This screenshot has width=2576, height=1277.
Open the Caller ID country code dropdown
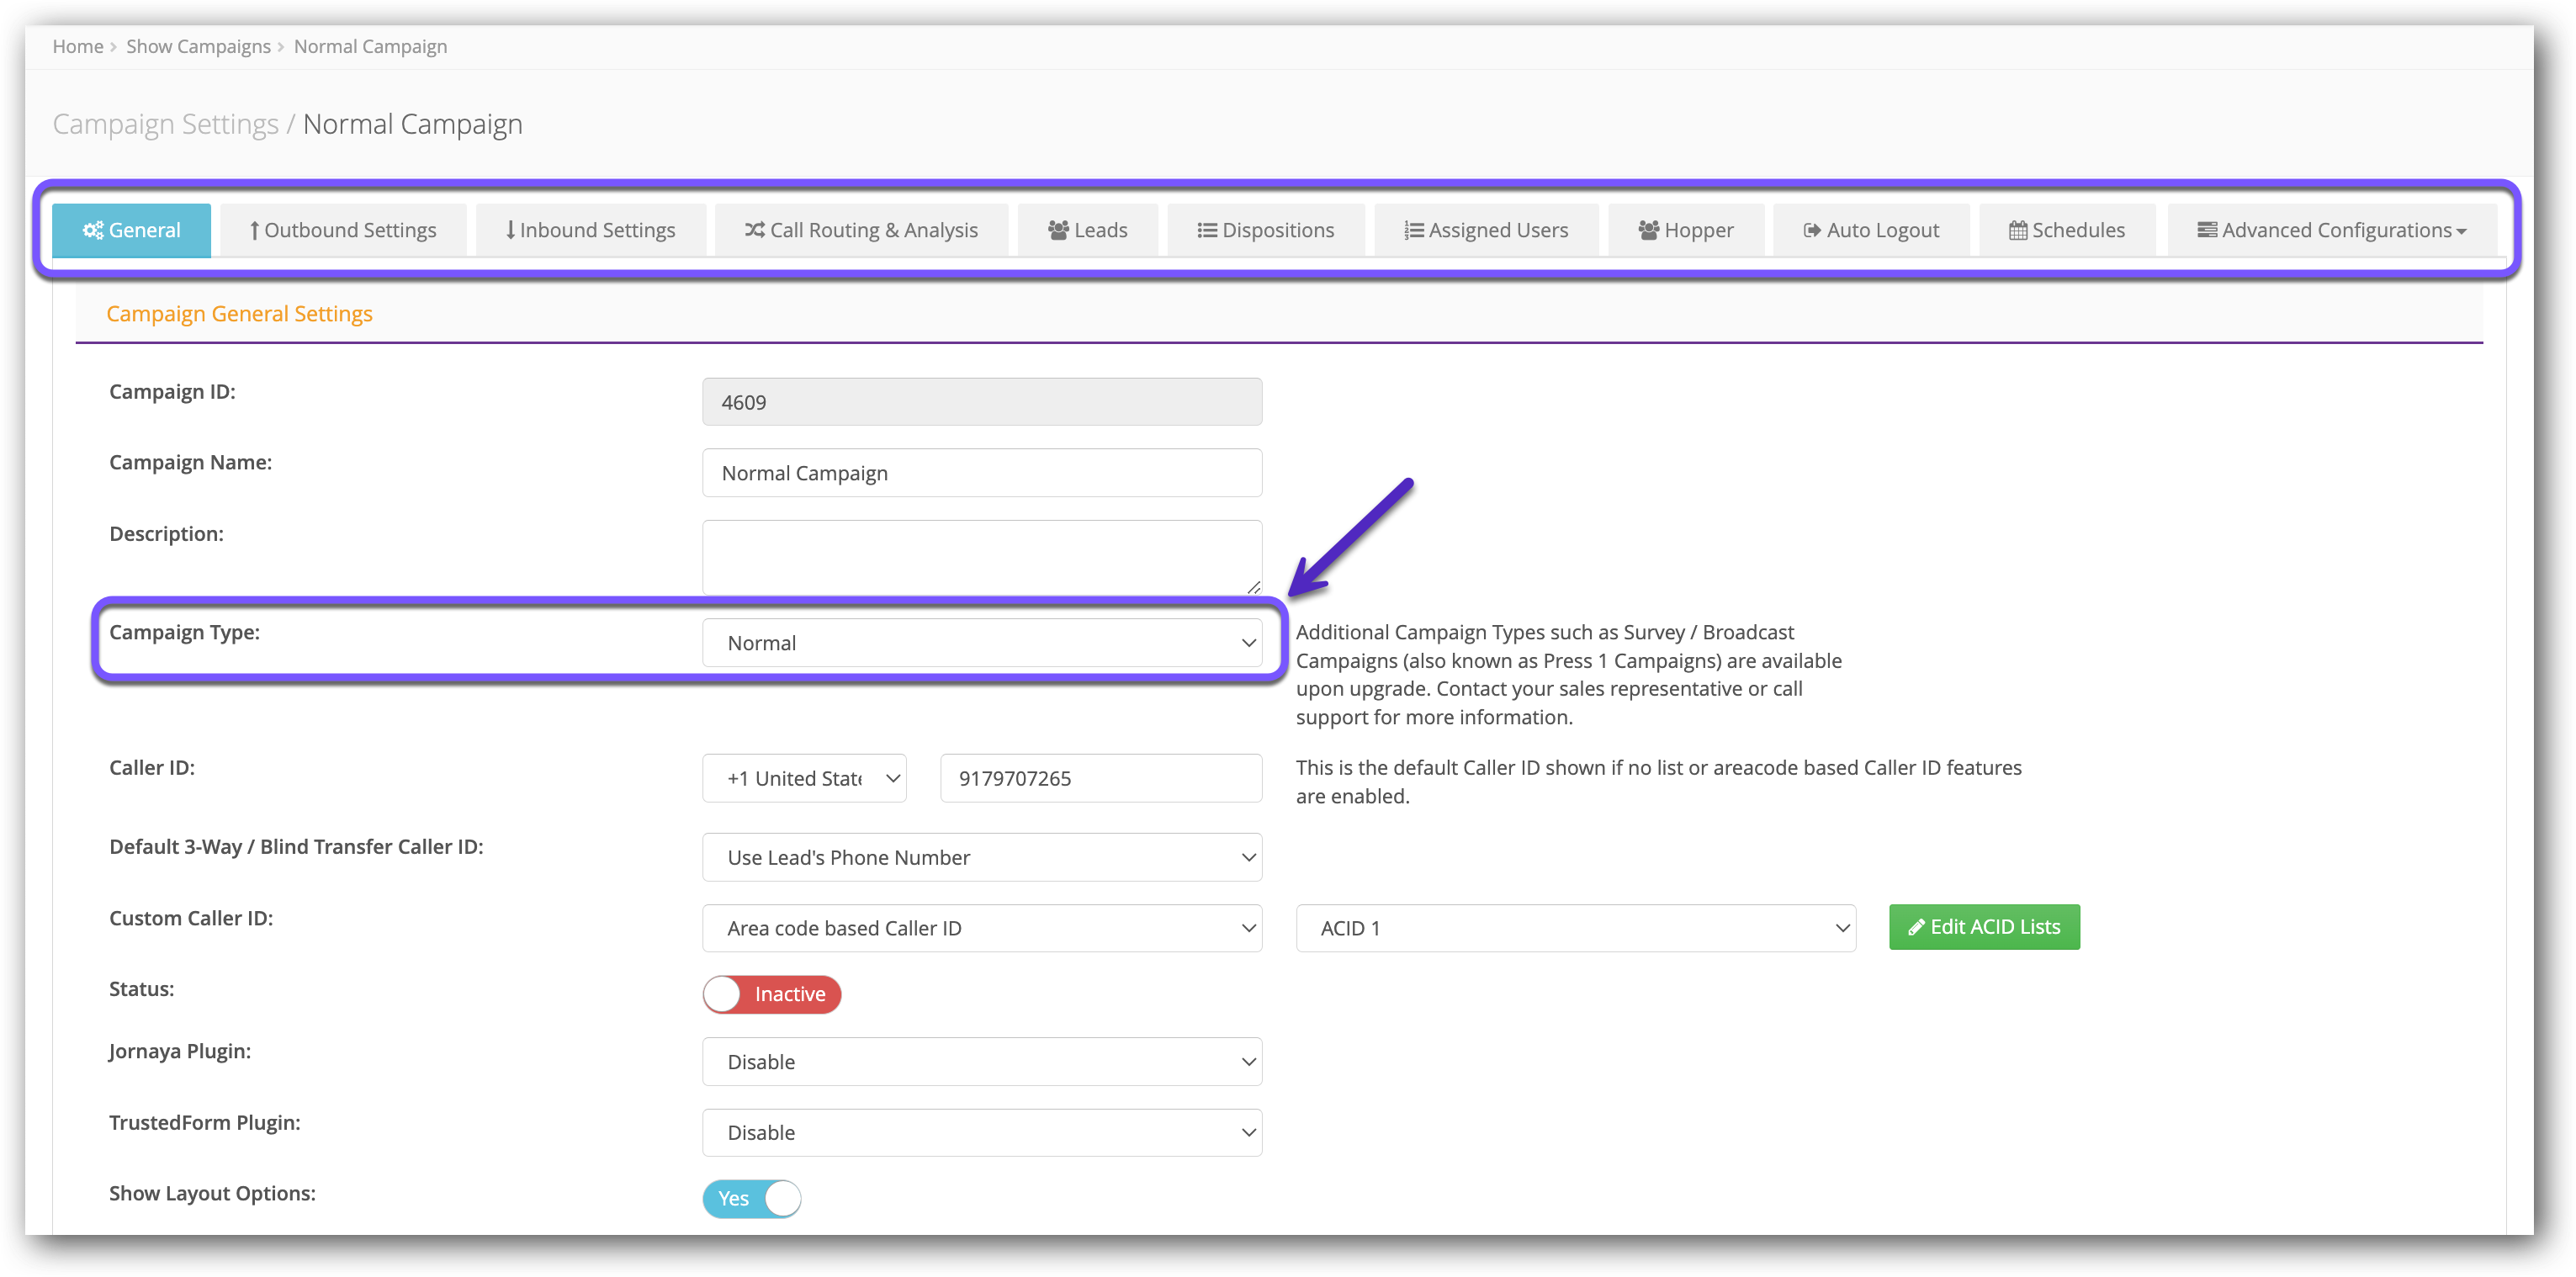pyautogui.click(x=804, y=778)
